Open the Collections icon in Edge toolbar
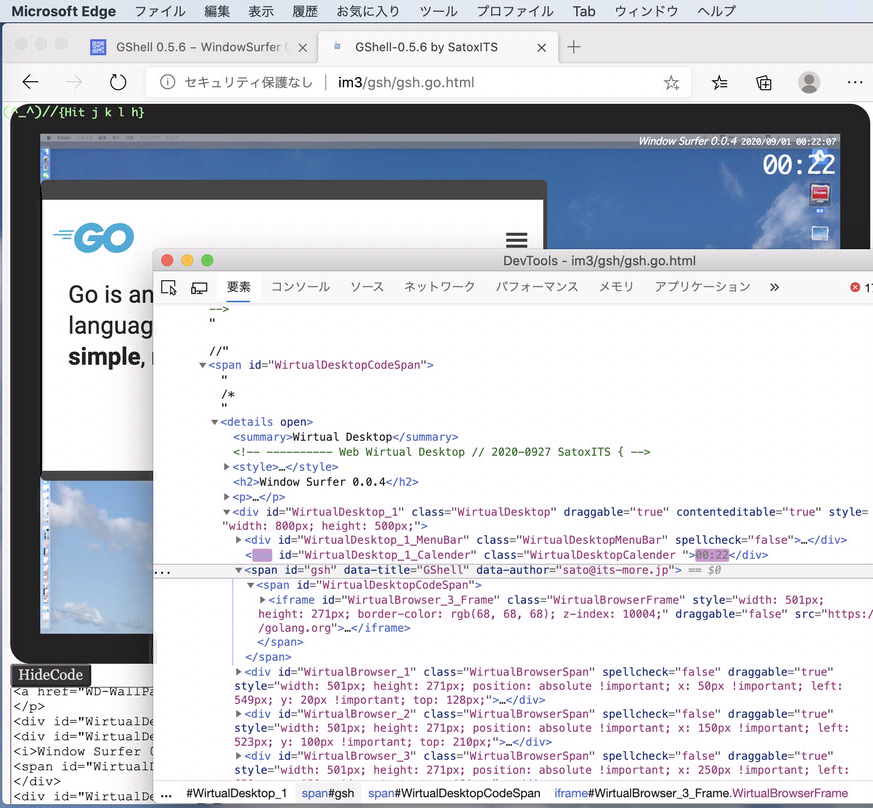 (x=764, y=83)
